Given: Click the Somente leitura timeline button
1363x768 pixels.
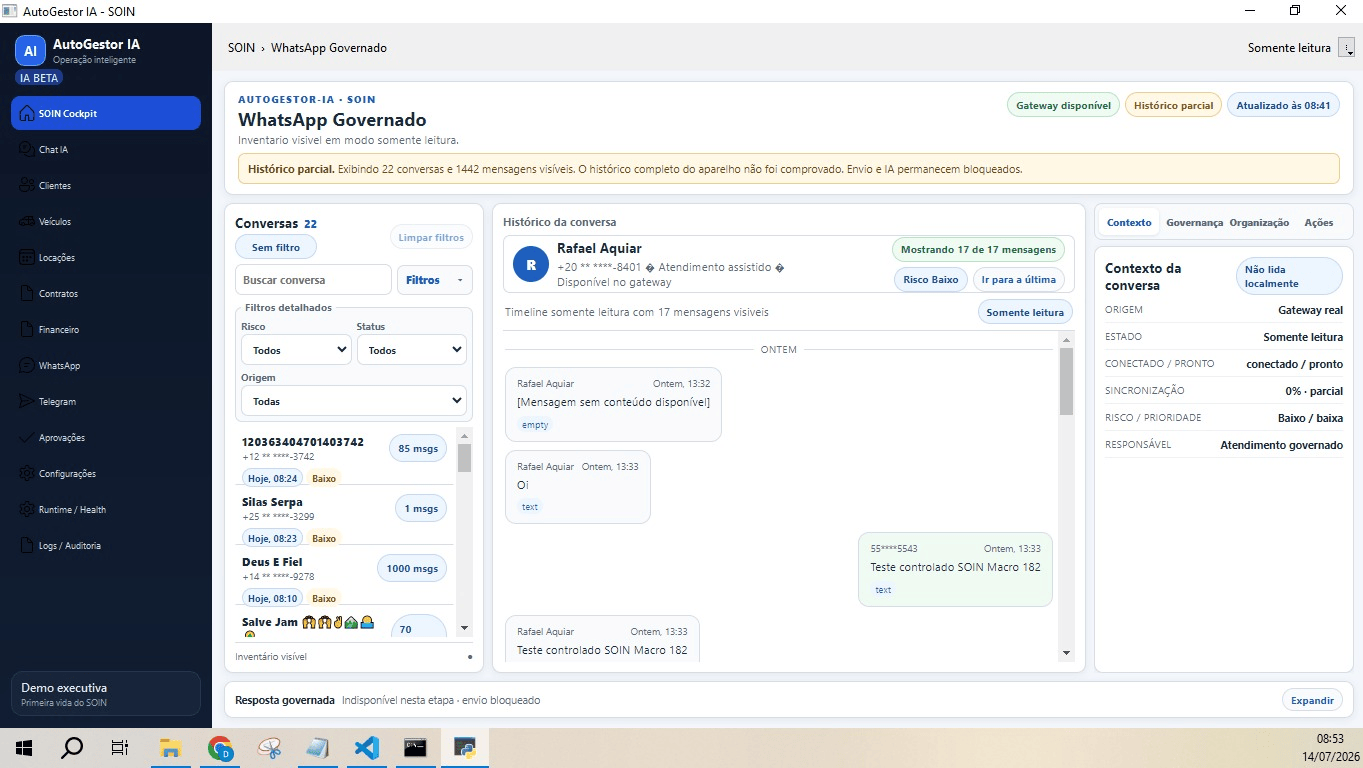Looking at the screenshot, I should tap(1025, 312).
